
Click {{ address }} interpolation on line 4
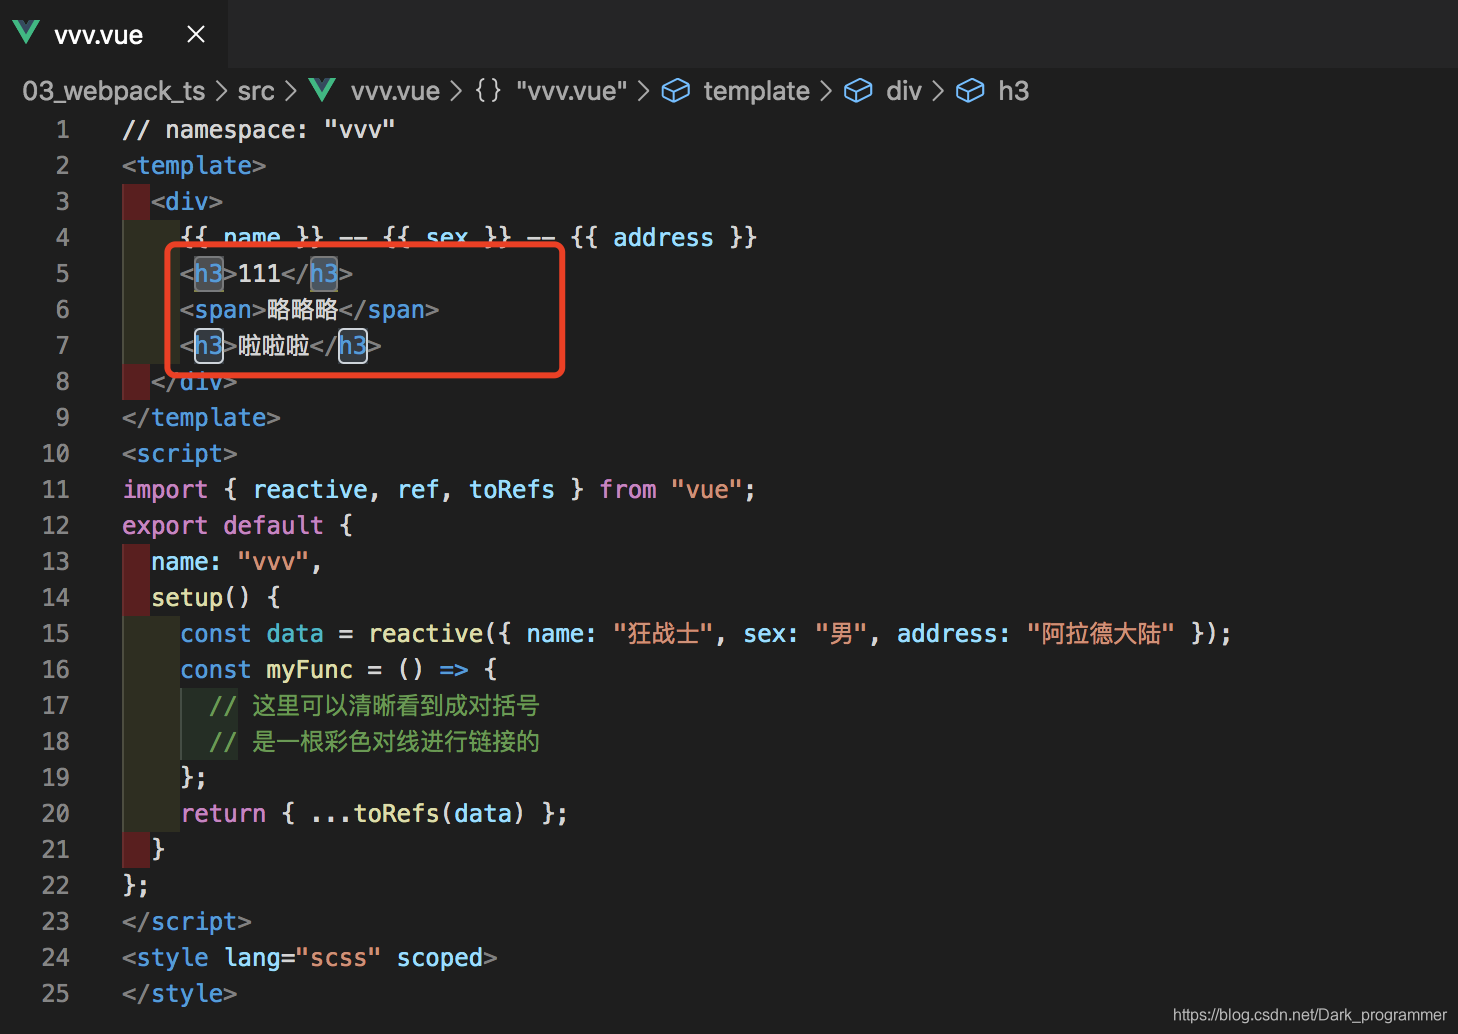point(664,238)
